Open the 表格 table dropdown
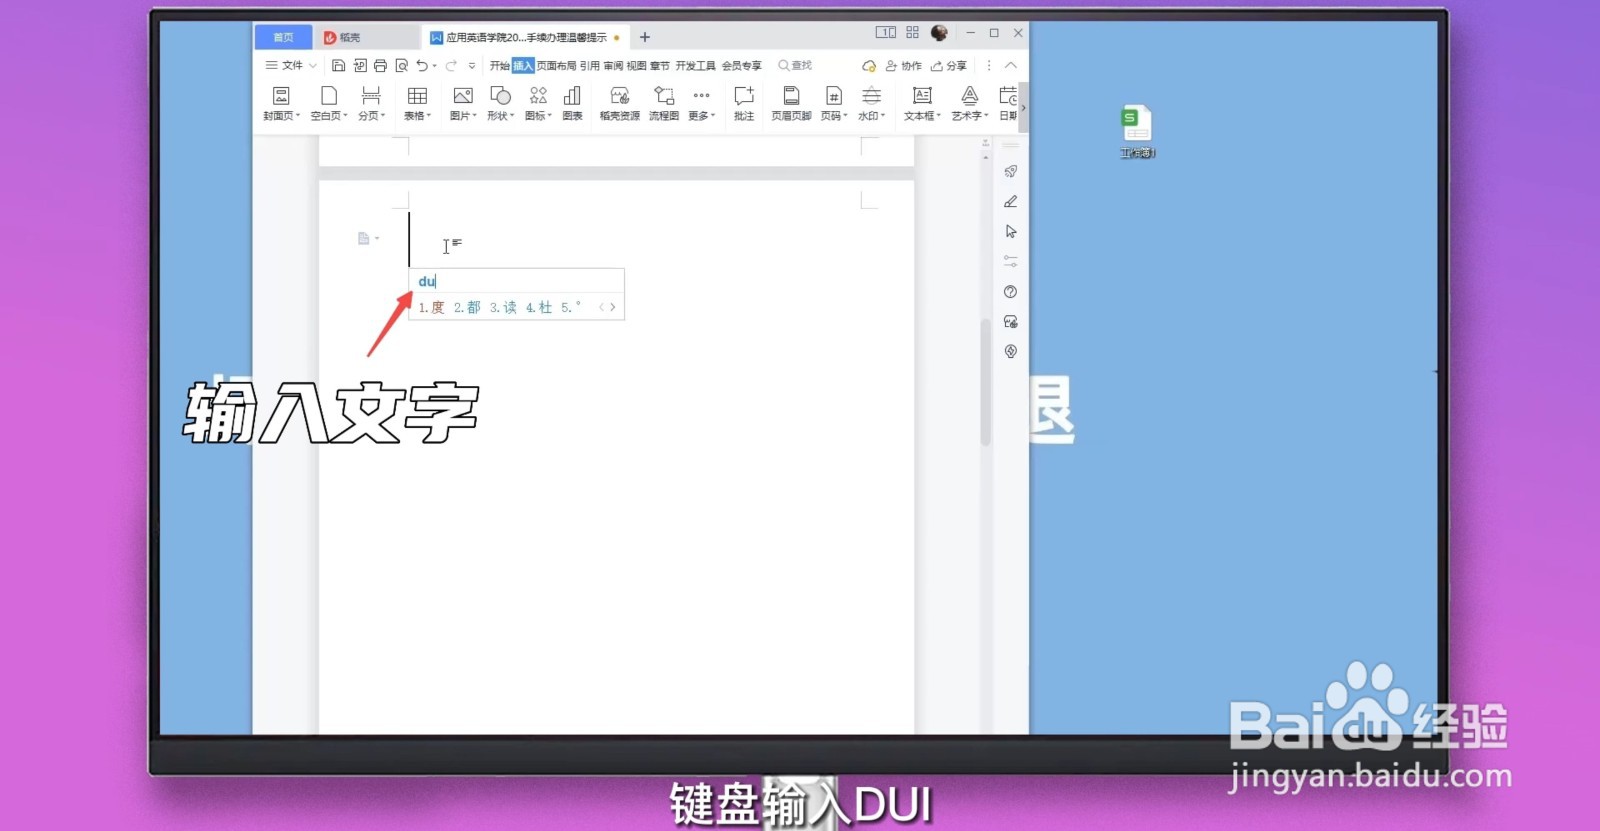Image resolution: width=1600 pixels, height=831 pixels. (417, 103)
